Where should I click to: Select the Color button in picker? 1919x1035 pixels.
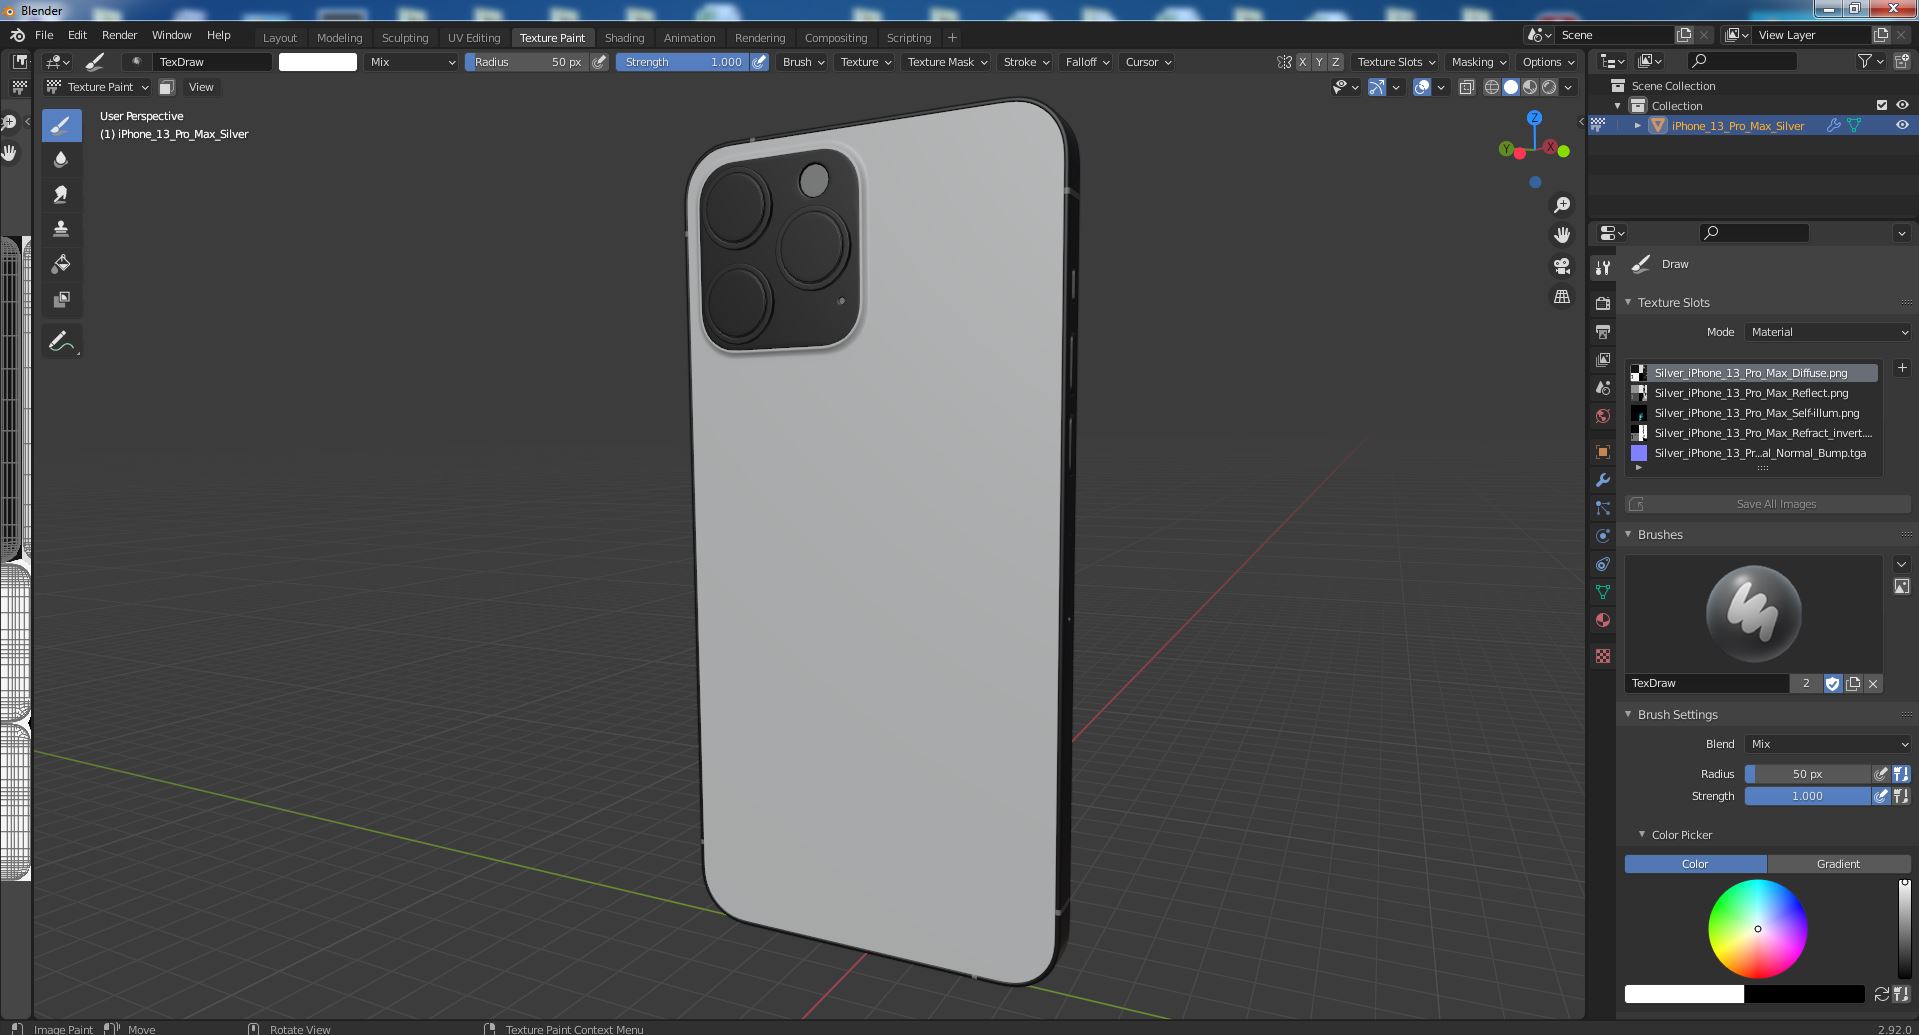(1695, 864)
